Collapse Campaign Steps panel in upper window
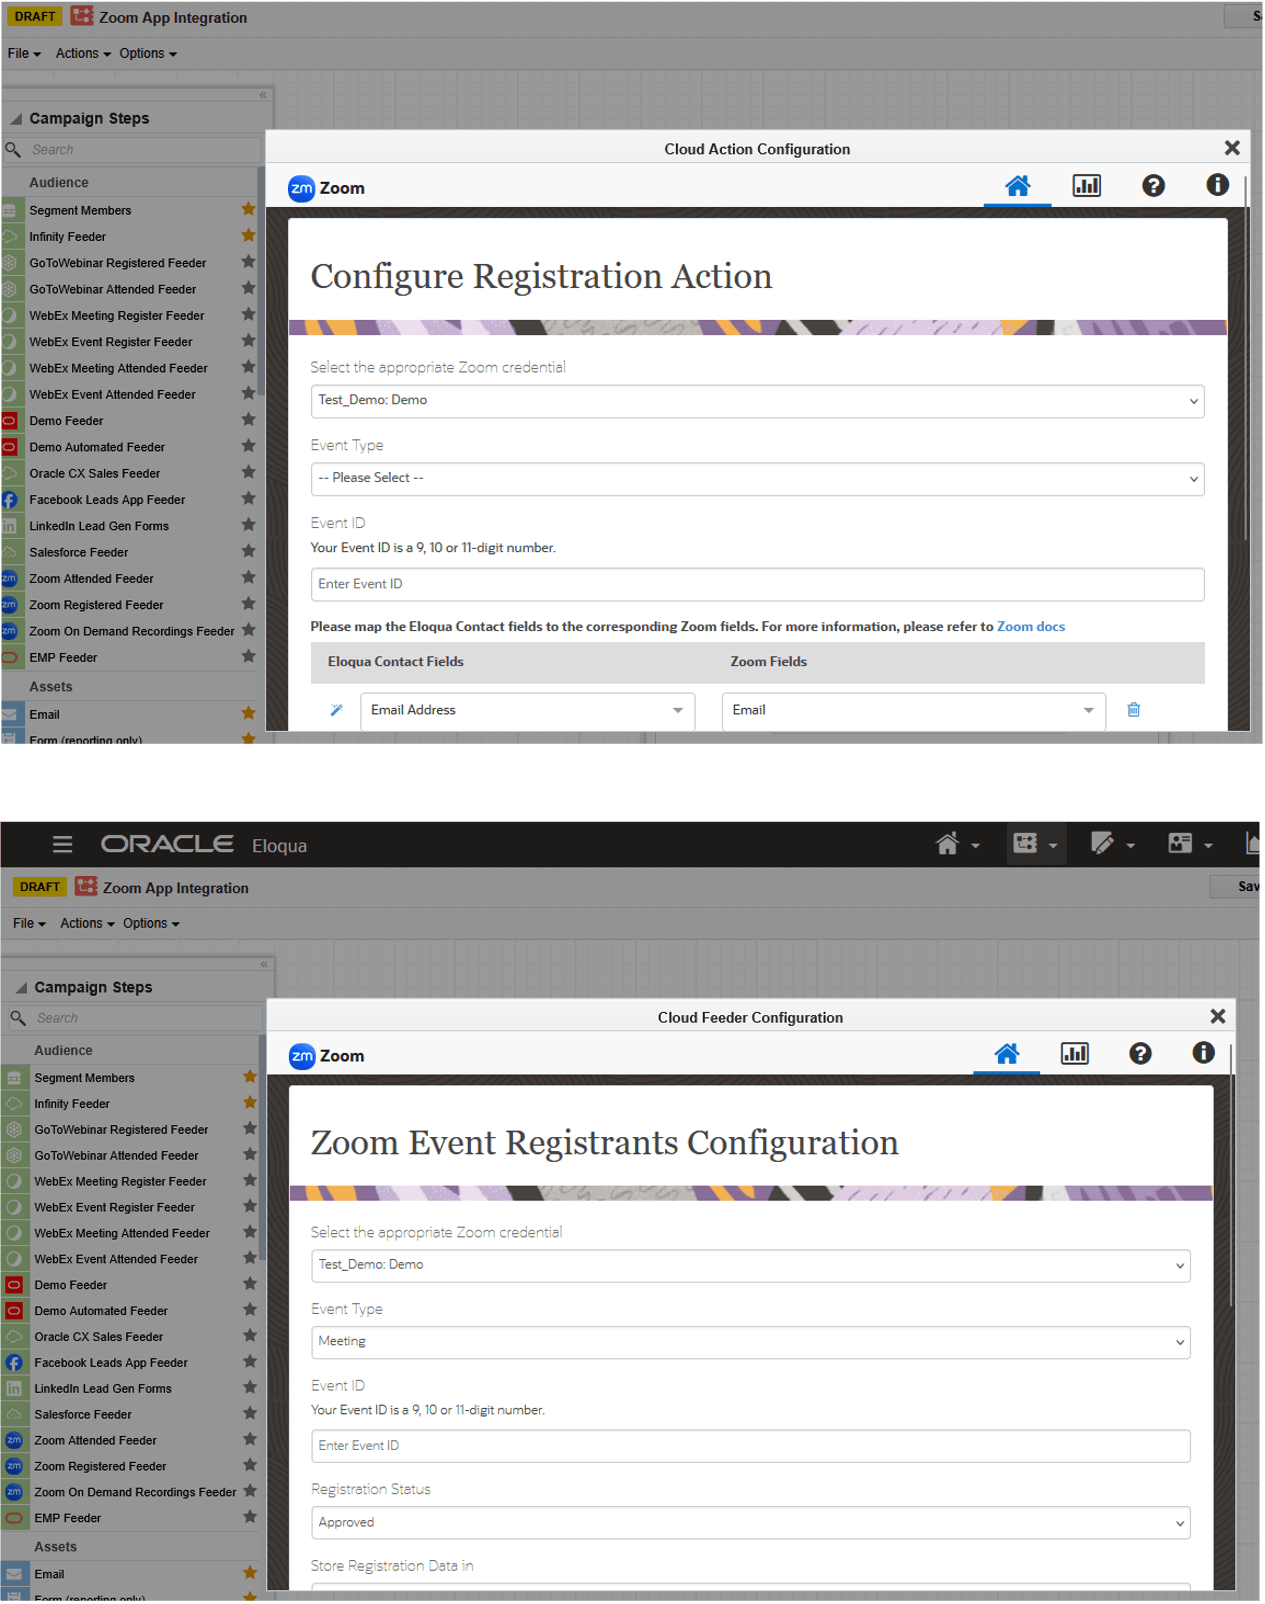Screen dimensions: 1265x1604 (x=16, y=119)
